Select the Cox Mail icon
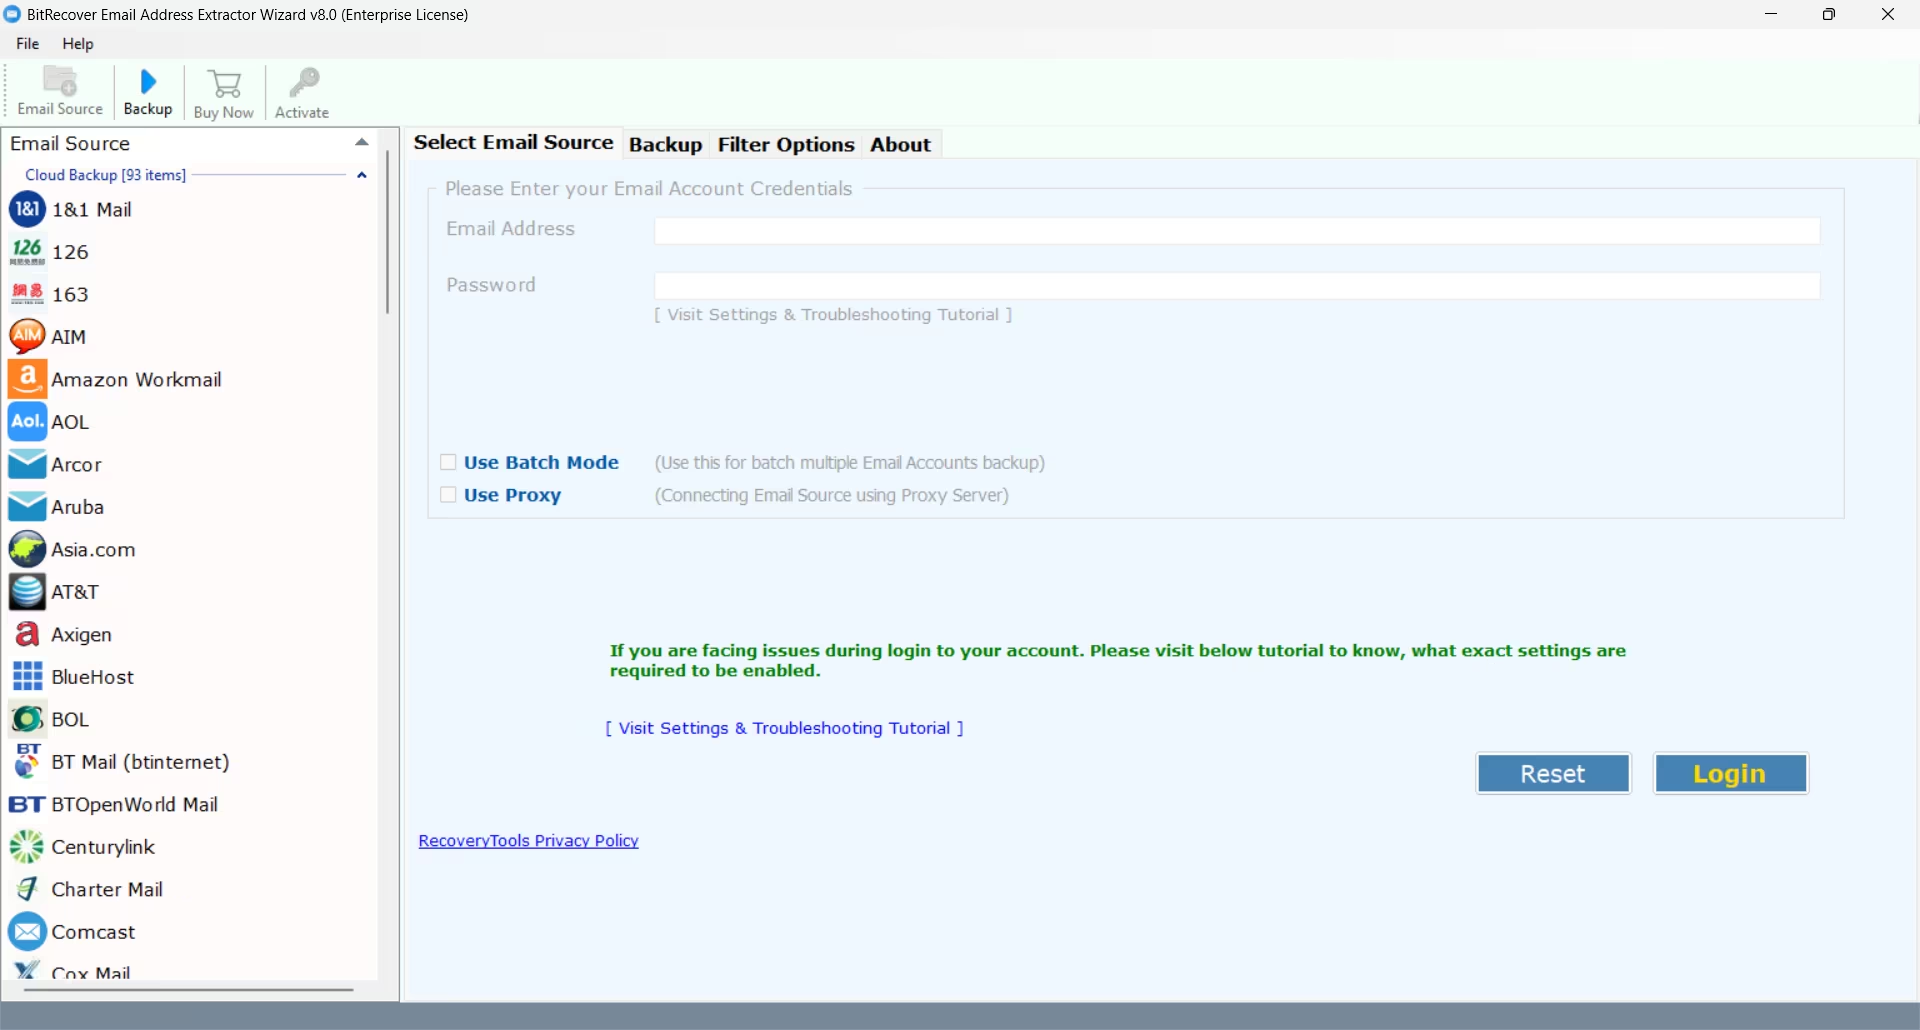Screen dimensions: 1920x1030 (x=27, y=969)
